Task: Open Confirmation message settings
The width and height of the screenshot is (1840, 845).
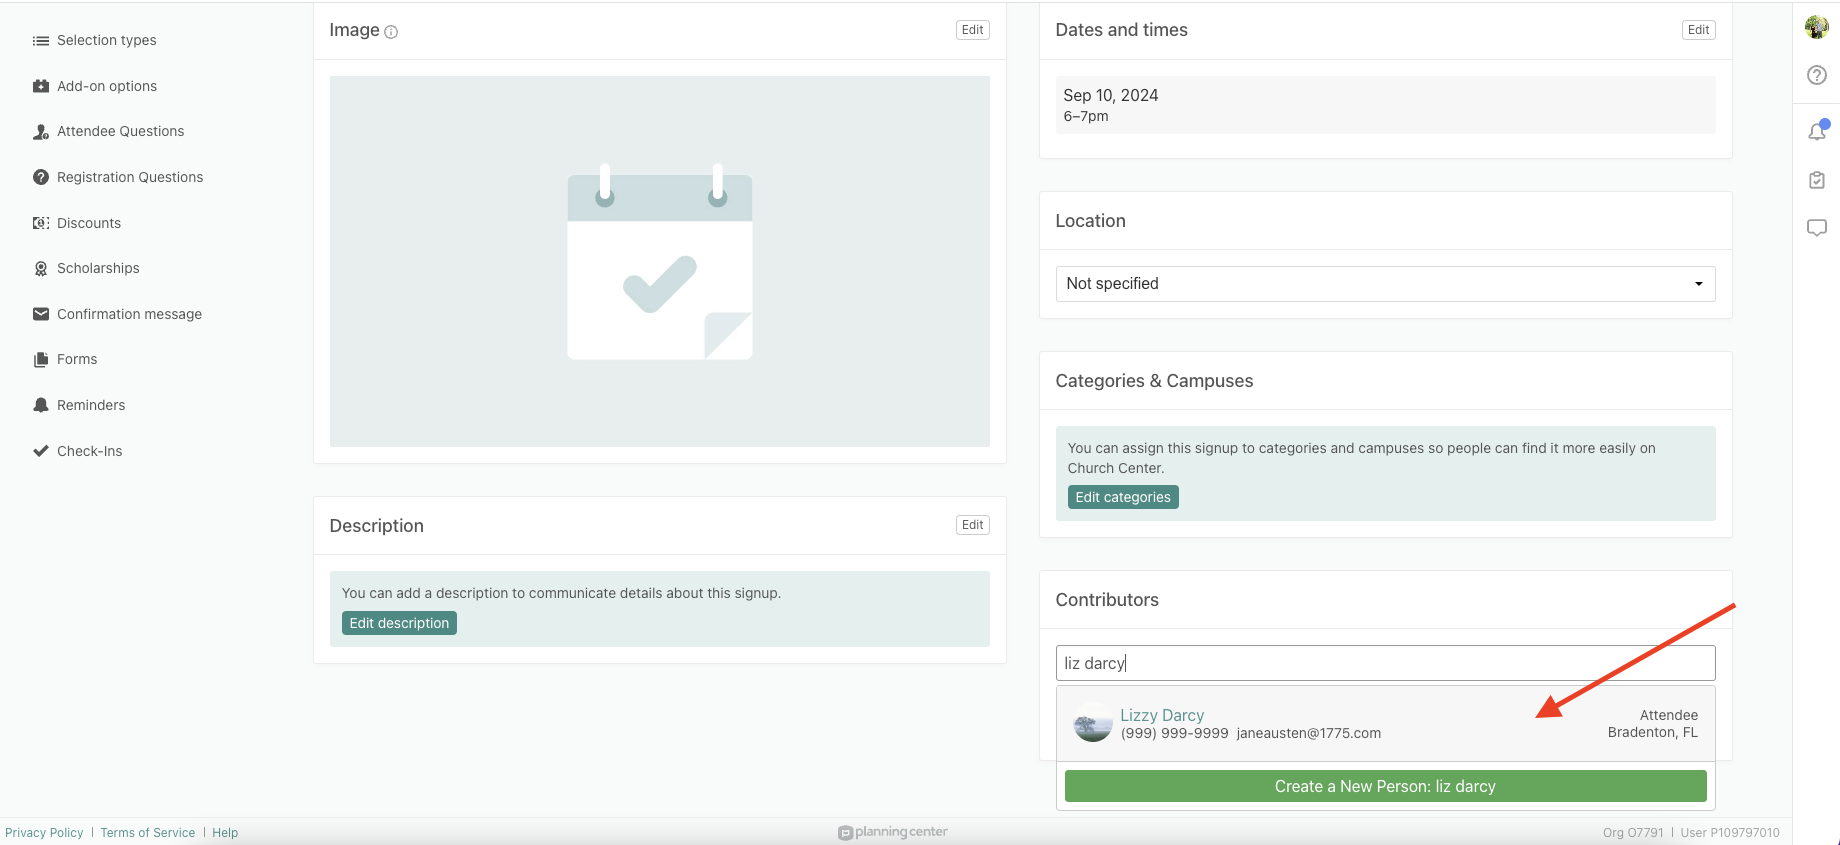Action: (x=129, y=314)
